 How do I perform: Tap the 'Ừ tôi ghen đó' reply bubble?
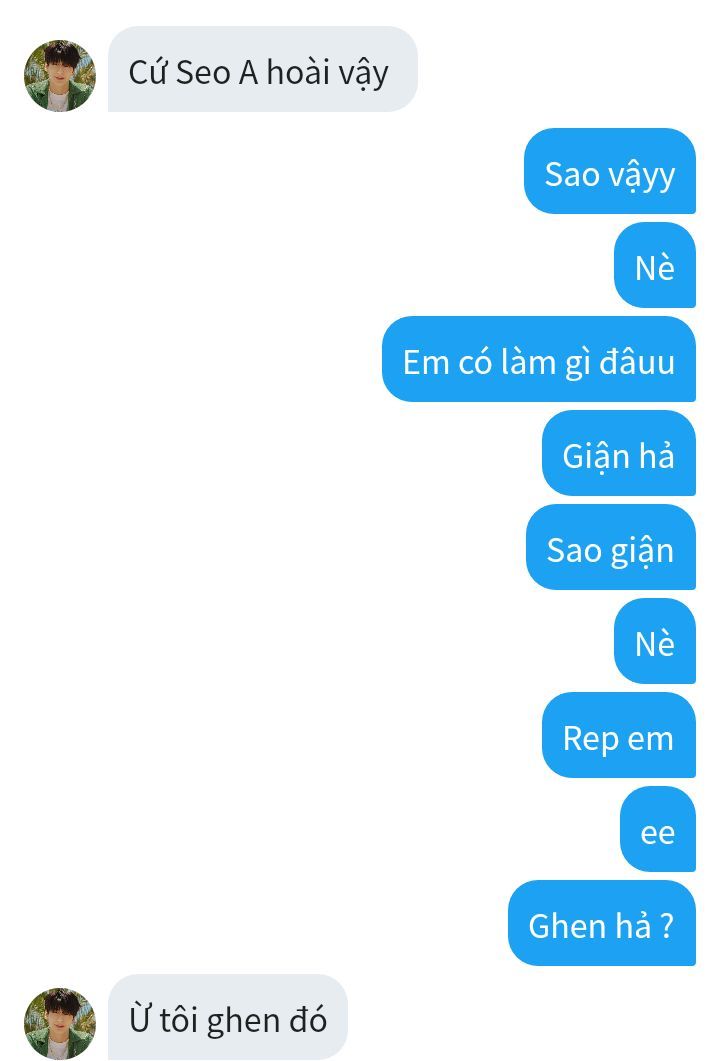(227, 1017)
